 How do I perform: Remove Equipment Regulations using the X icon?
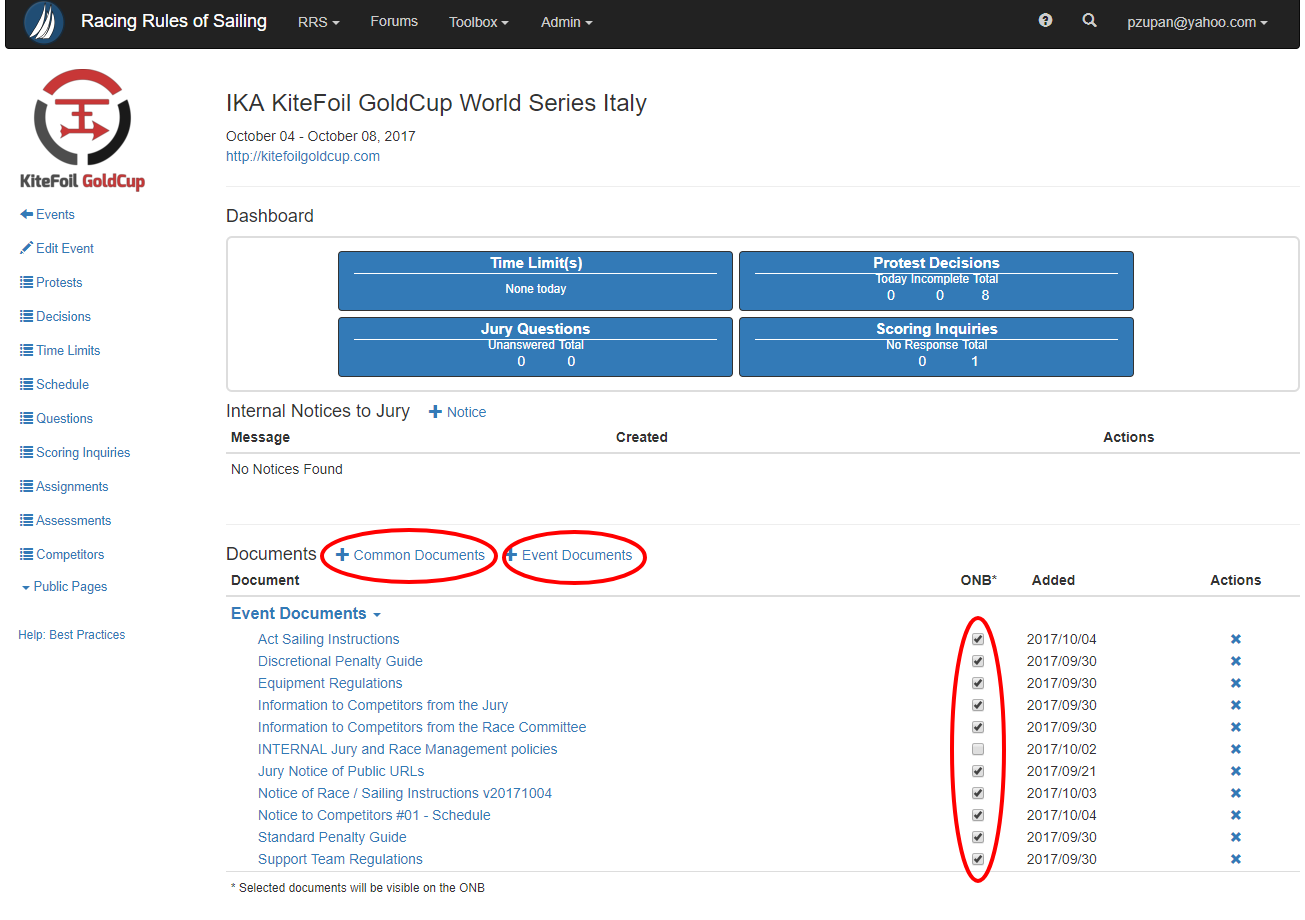(x=1235, y=683)
